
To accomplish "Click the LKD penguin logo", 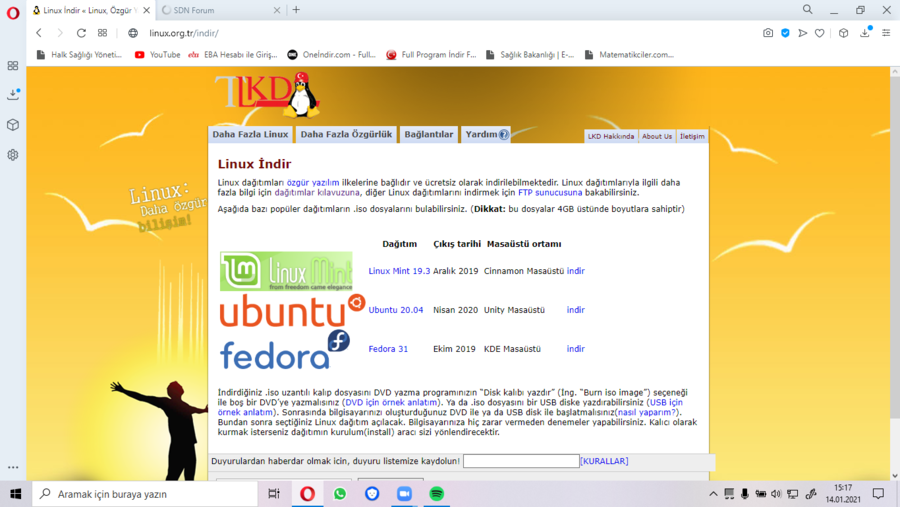I will point(267,95).
